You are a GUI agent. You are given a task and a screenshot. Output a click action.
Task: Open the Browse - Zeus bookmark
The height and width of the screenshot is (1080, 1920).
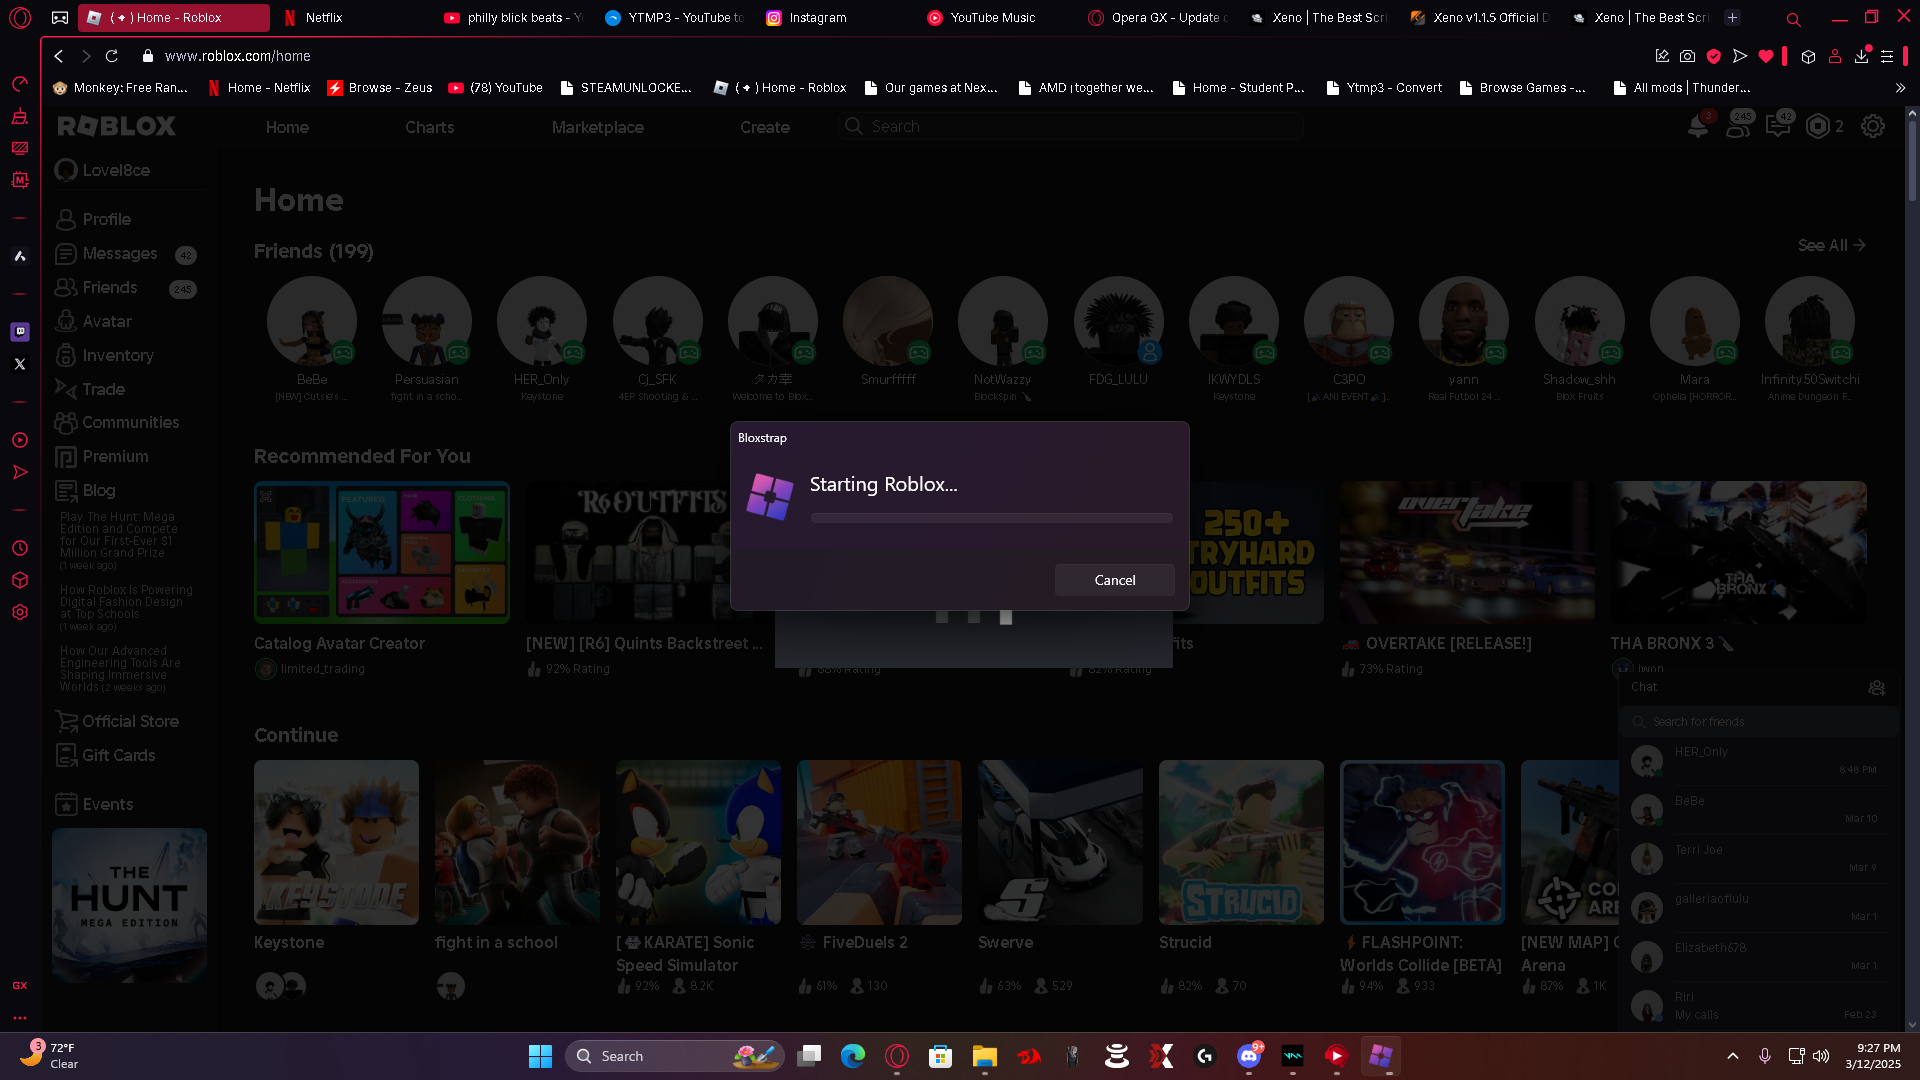380,88
